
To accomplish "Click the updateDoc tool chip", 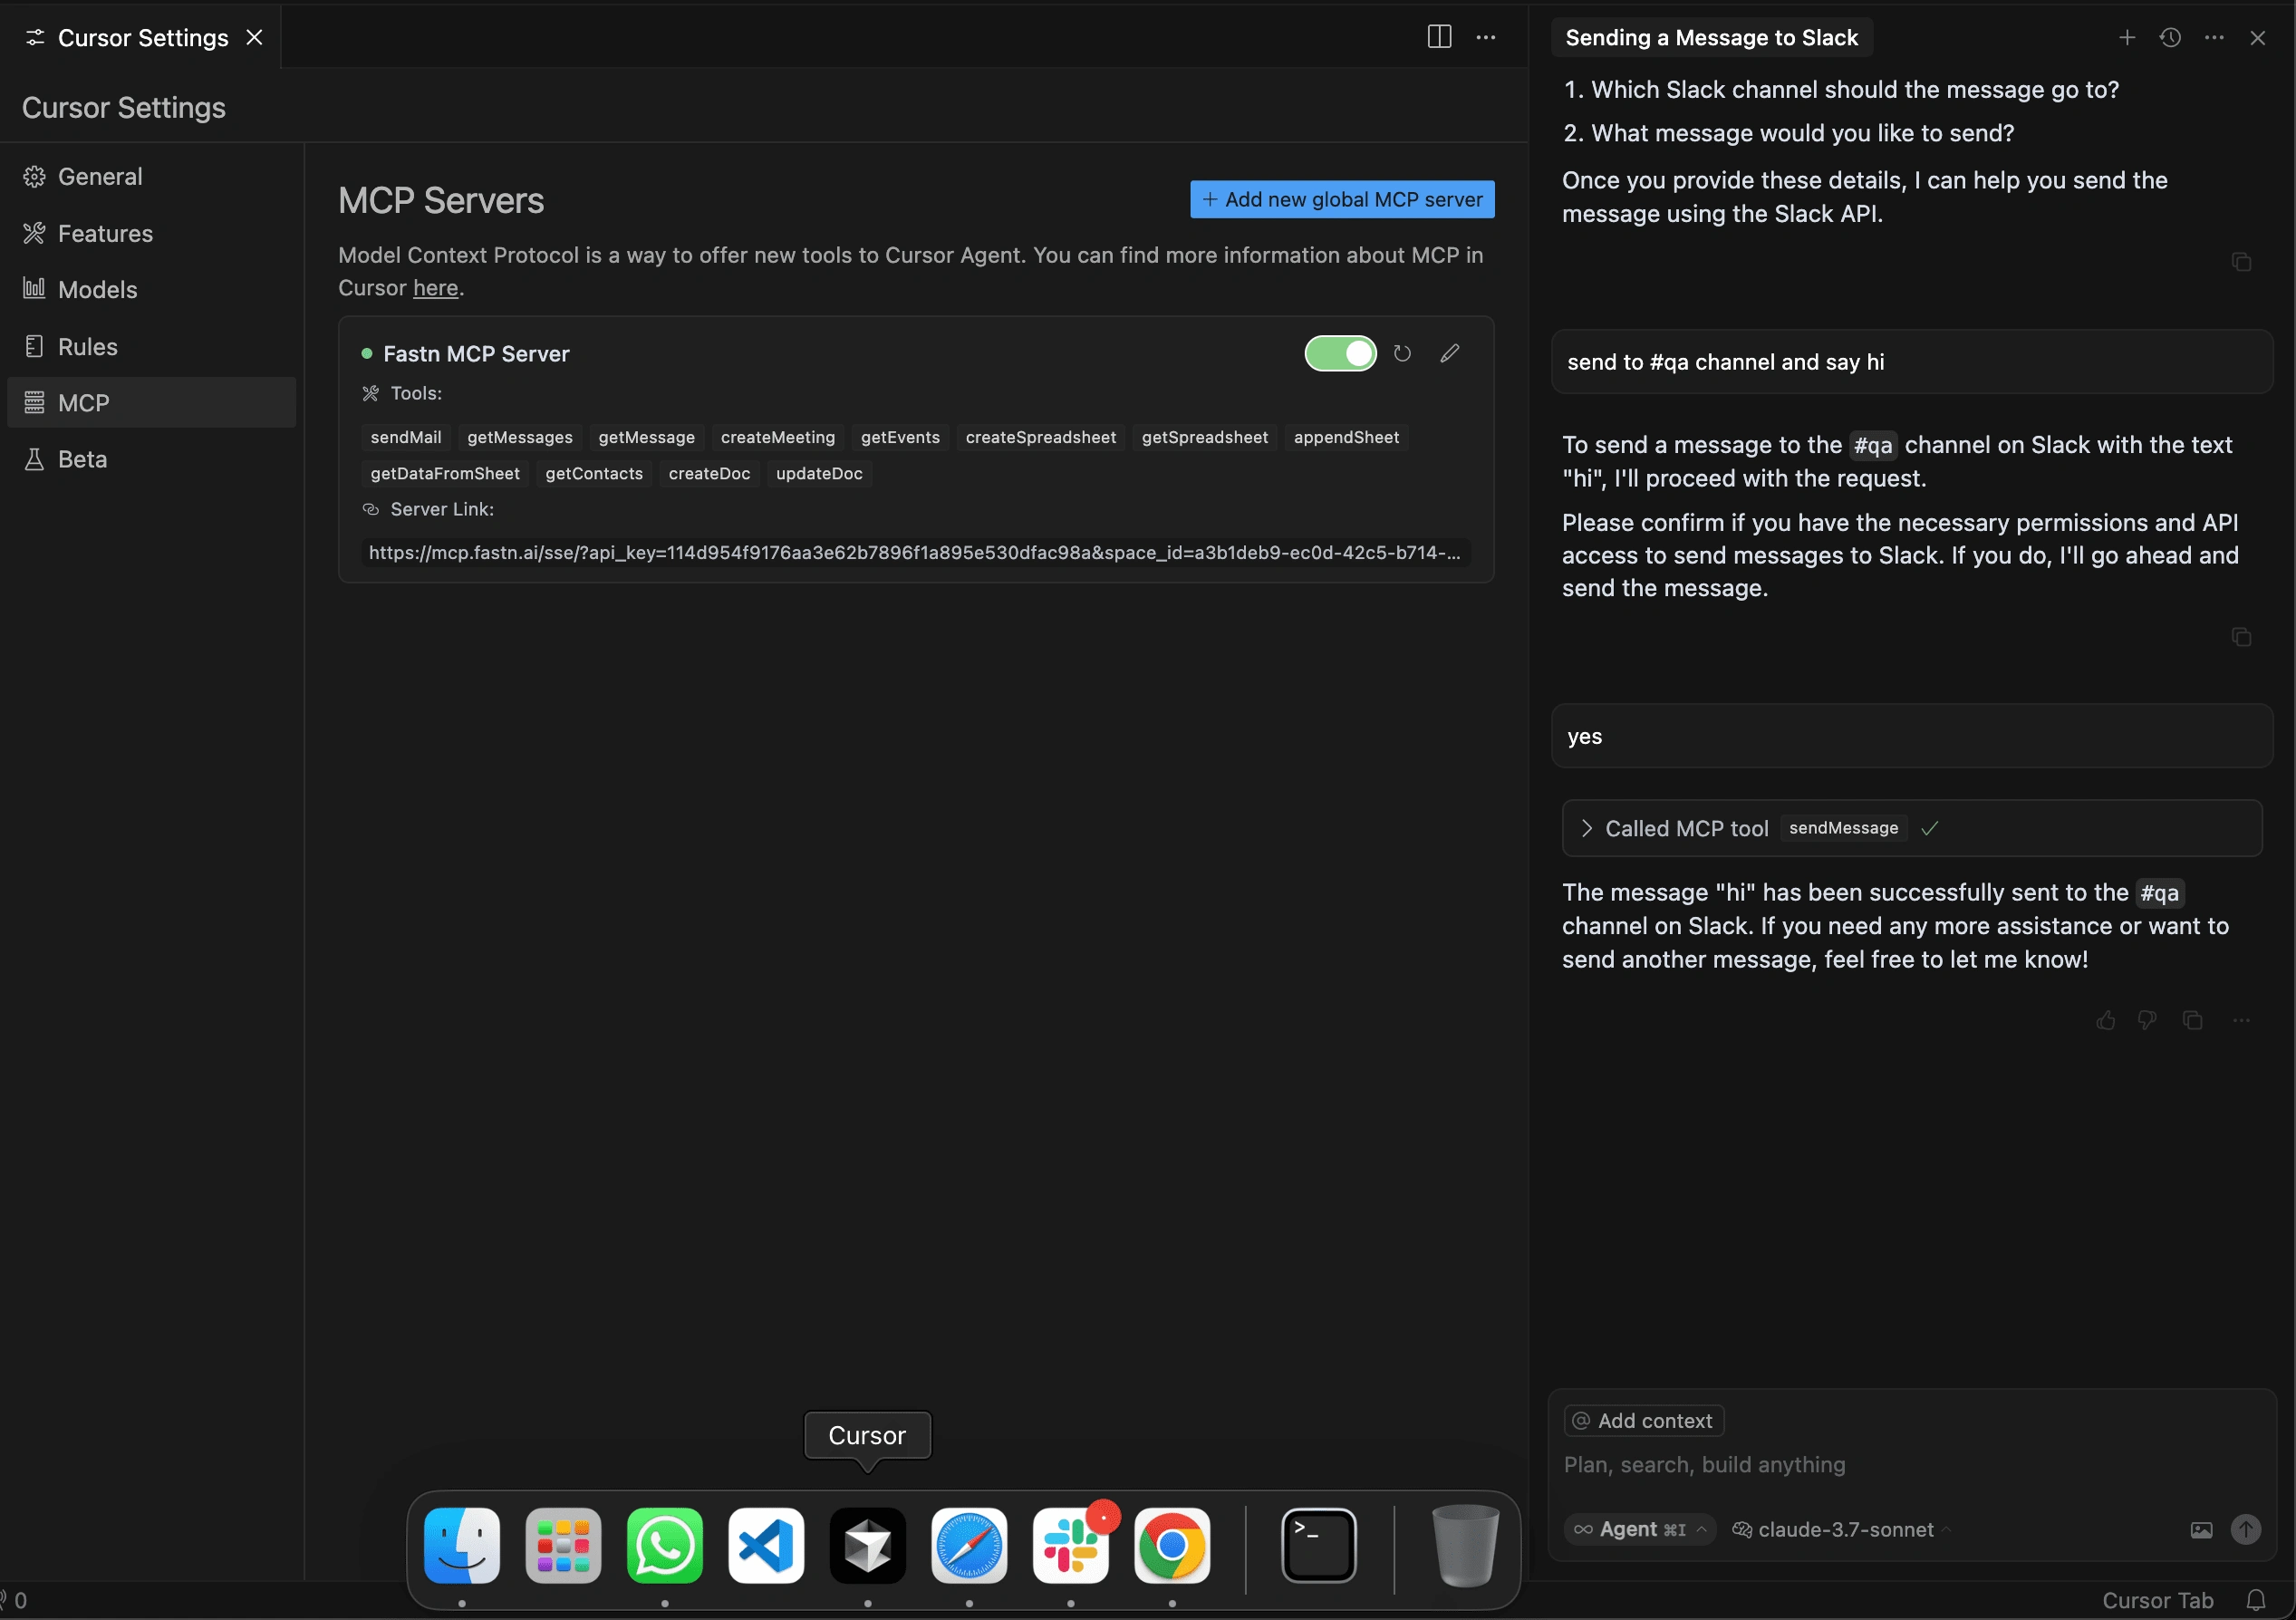I will point(819,473).
